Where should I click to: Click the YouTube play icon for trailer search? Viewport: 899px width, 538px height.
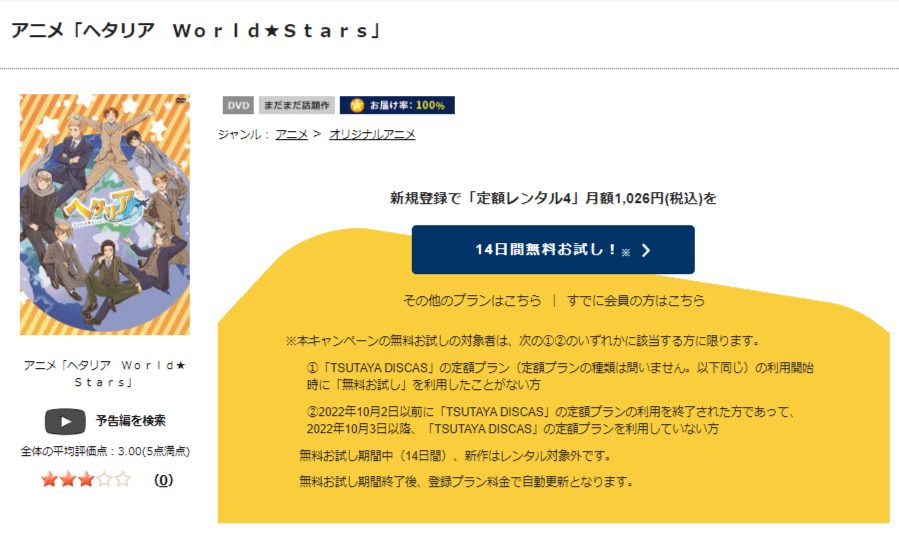click(65, 422)
